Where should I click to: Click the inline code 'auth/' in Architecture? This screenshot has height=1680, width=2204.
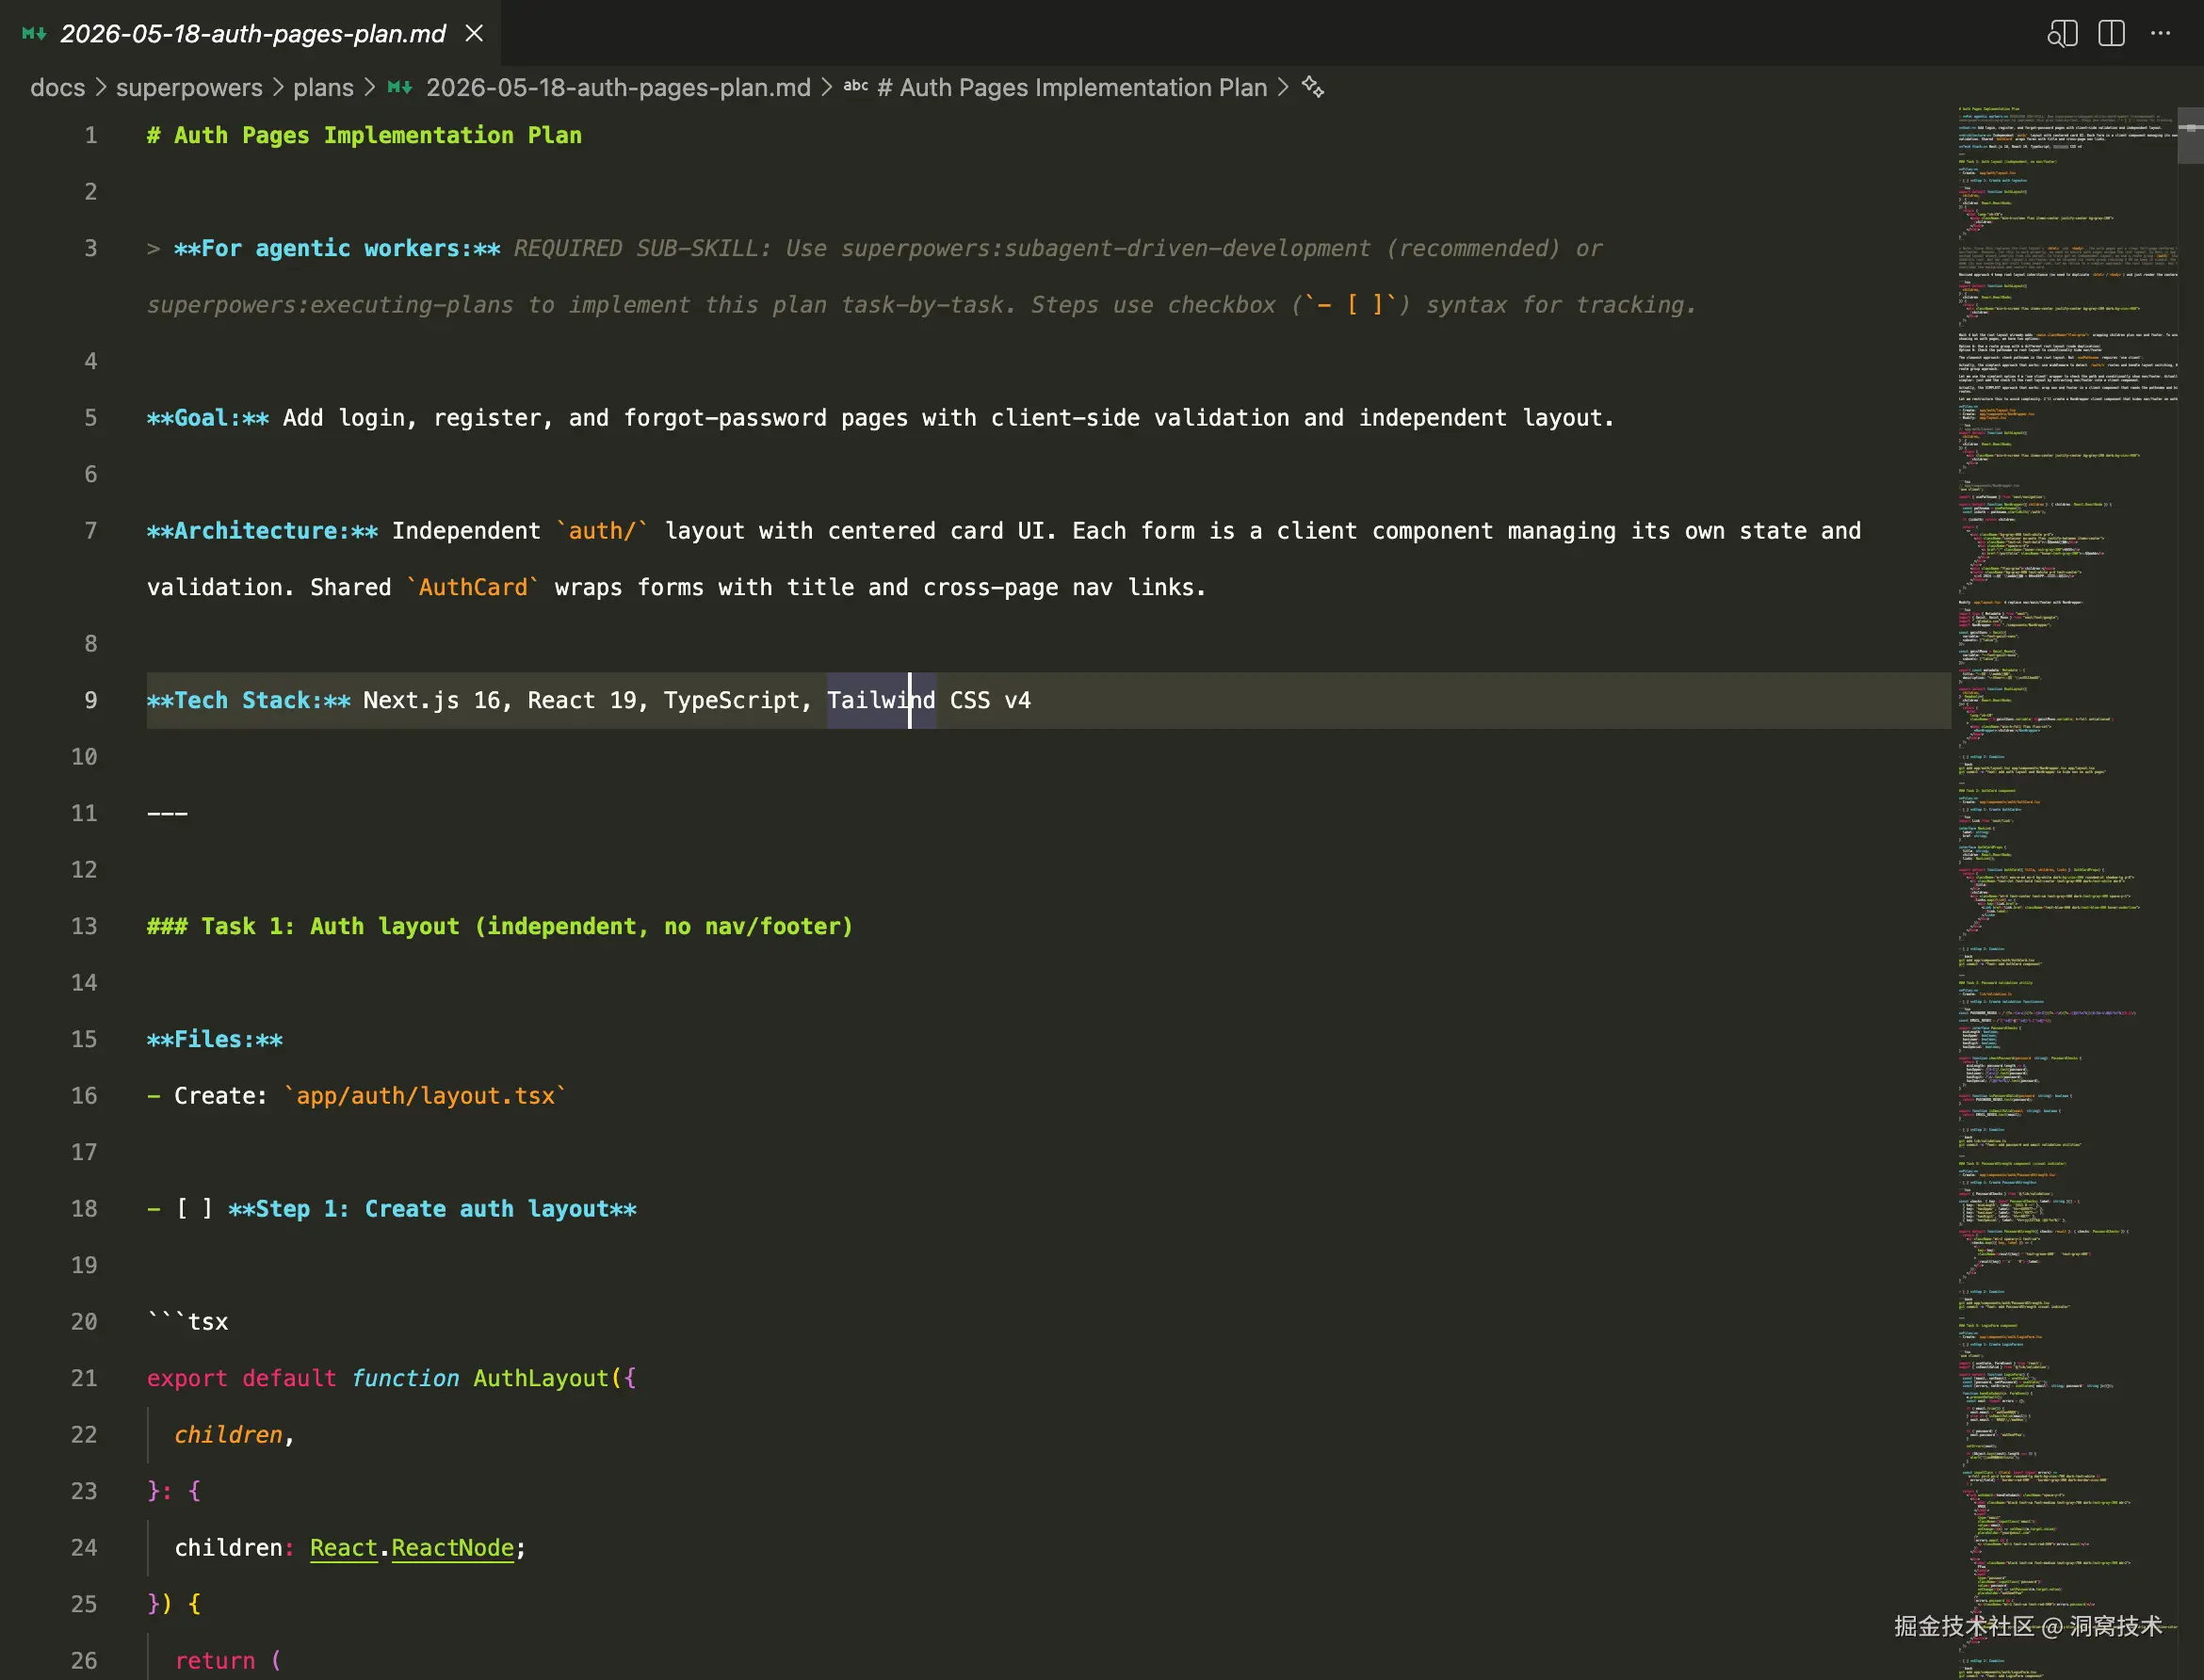[602, 531]
